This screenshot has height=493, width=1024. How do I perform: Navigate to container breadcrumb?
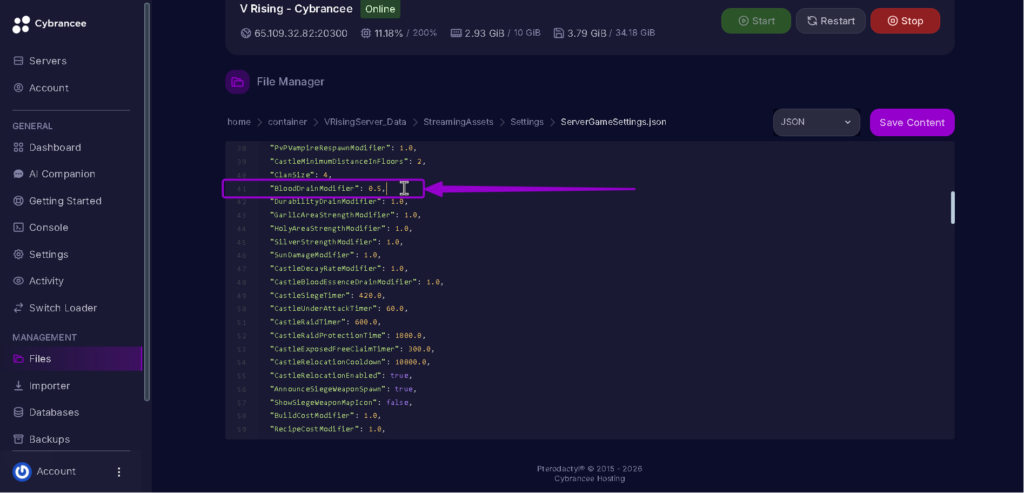tap(287, 122)
